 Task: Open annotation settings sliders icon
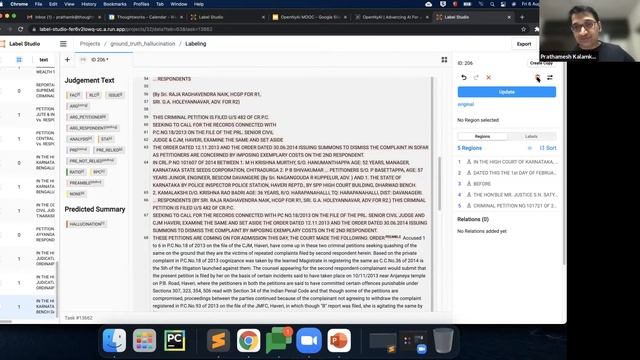(x=550, y=77)
